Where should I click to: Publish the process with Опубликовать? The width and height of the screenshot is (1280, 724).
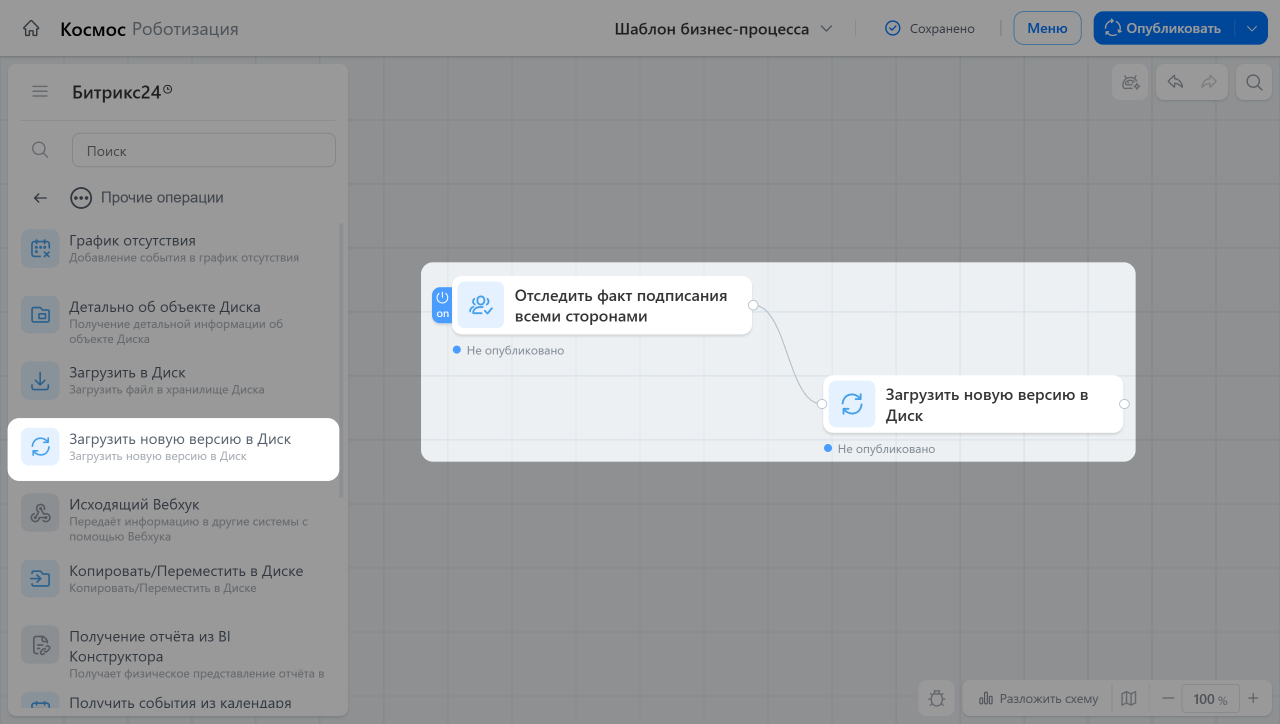click(x=1164, y=28)
